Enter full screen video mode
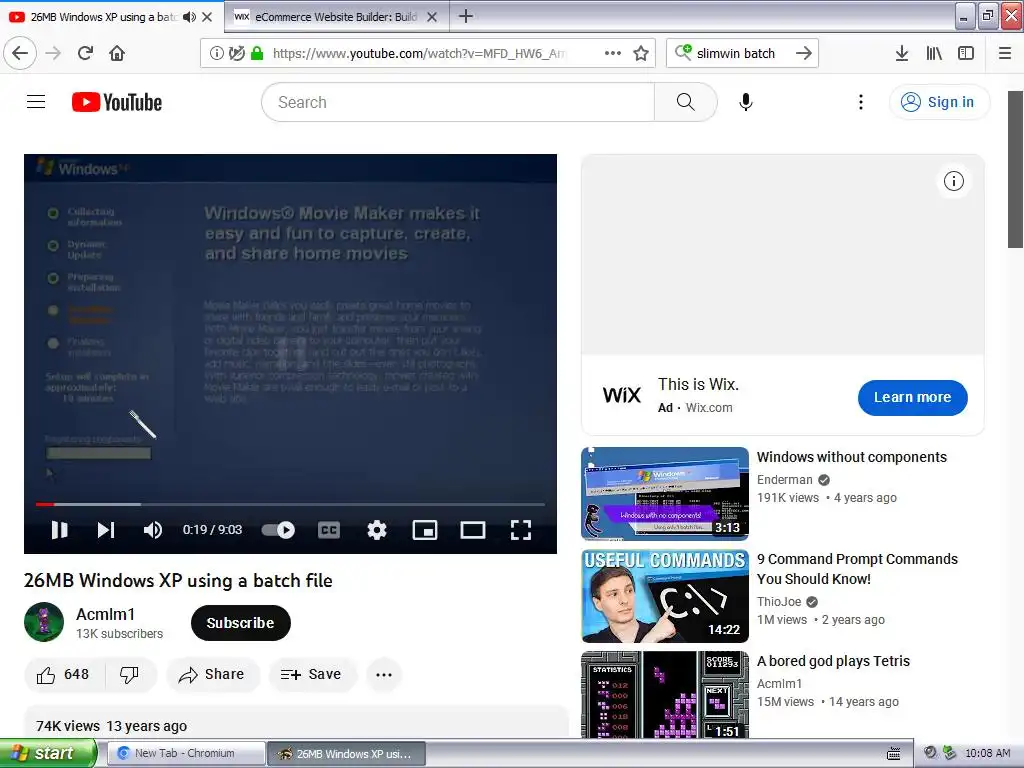 coord(520,530)
